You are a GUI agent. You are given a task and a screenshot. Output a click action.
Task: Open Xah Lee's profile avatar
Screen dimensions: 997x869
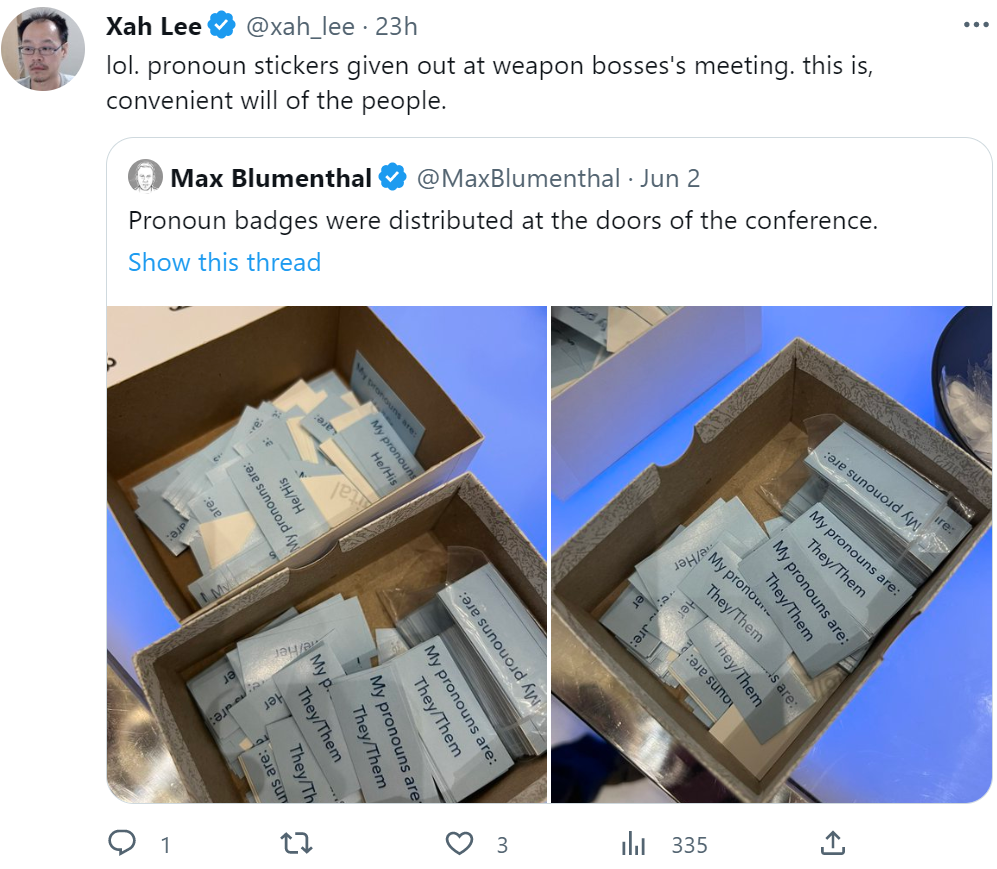pyautogui.click(x=43, y=49)
